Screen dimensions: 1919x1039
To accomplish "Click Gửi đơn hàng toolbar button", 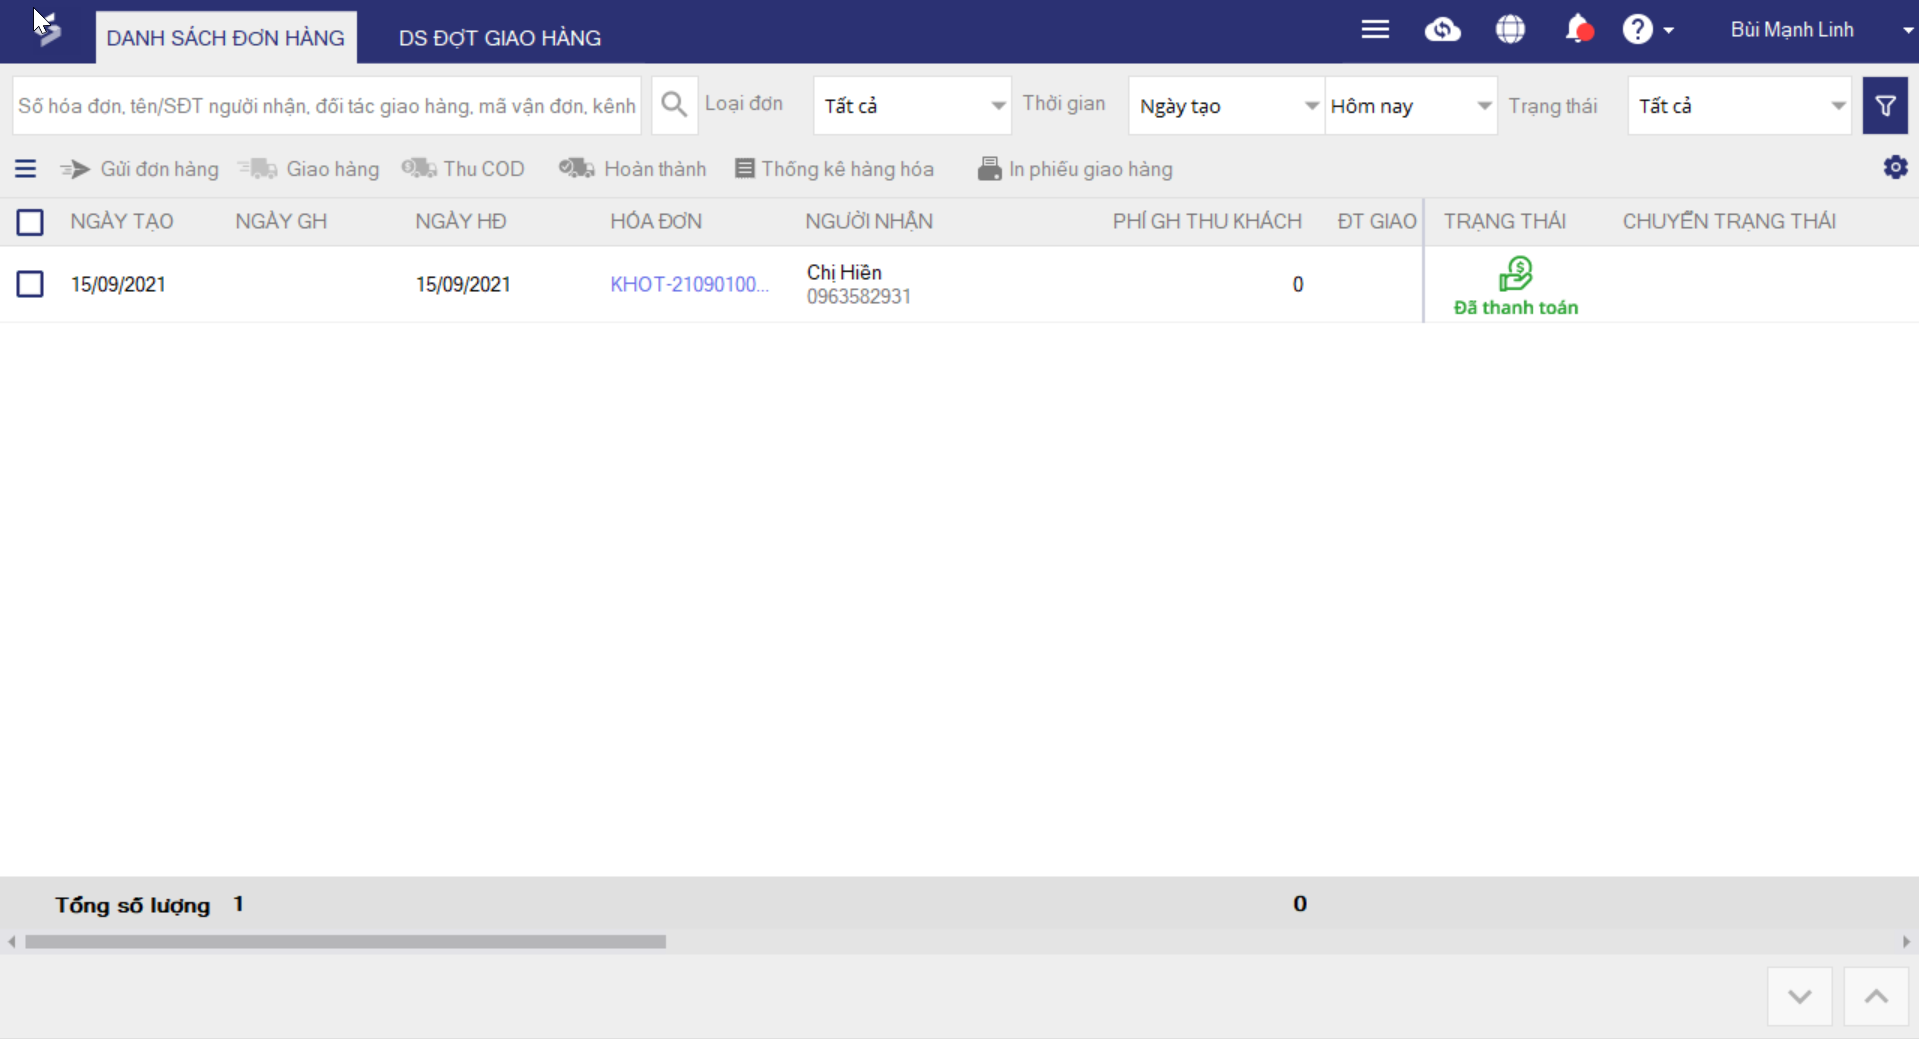I will 139,169.
